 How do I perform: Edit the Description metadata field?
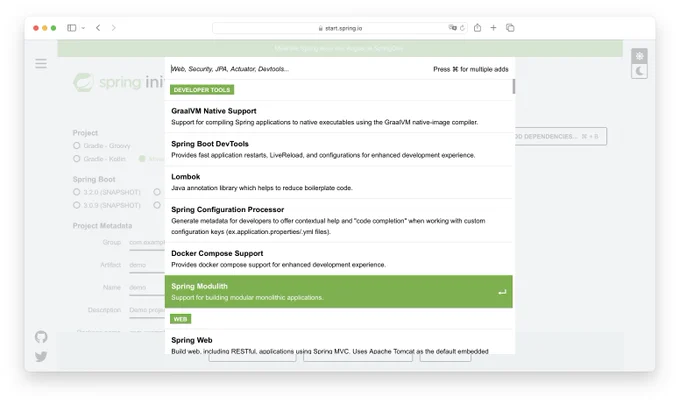pyautogui.click(x=147, y=310)
